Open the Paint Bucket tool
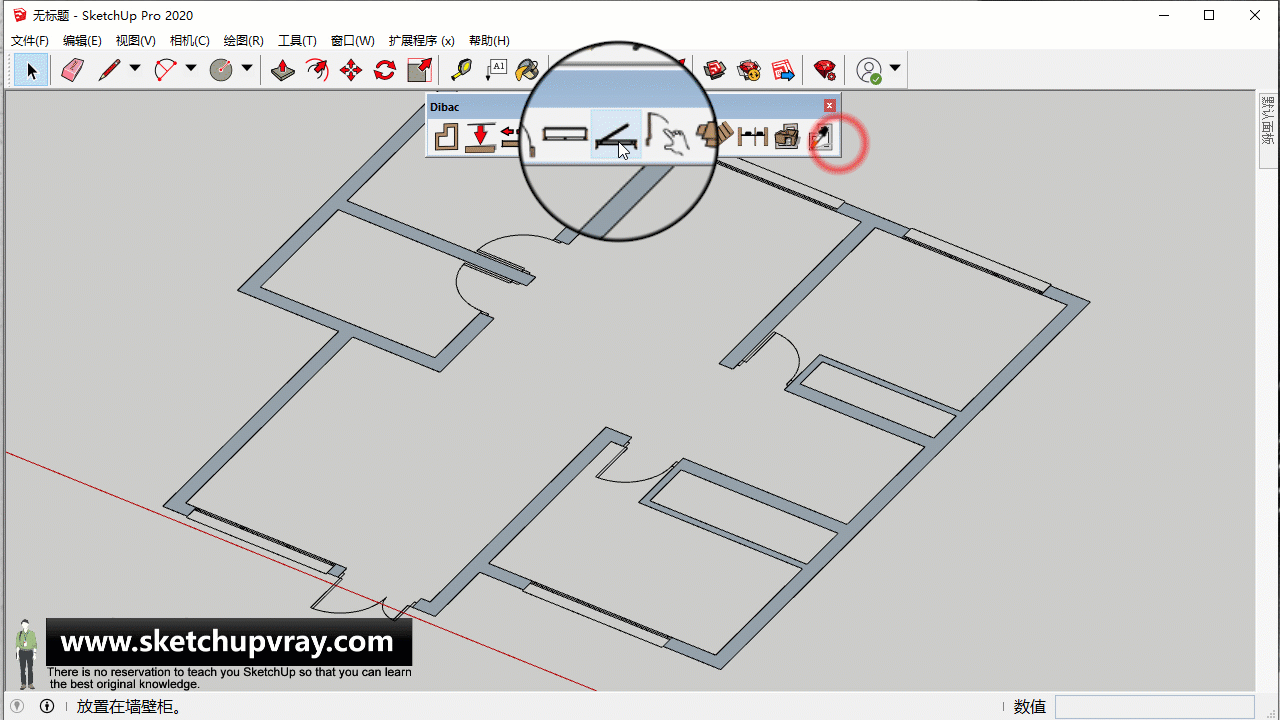This screenshot has width=1280, height=720. coord(528,70)
